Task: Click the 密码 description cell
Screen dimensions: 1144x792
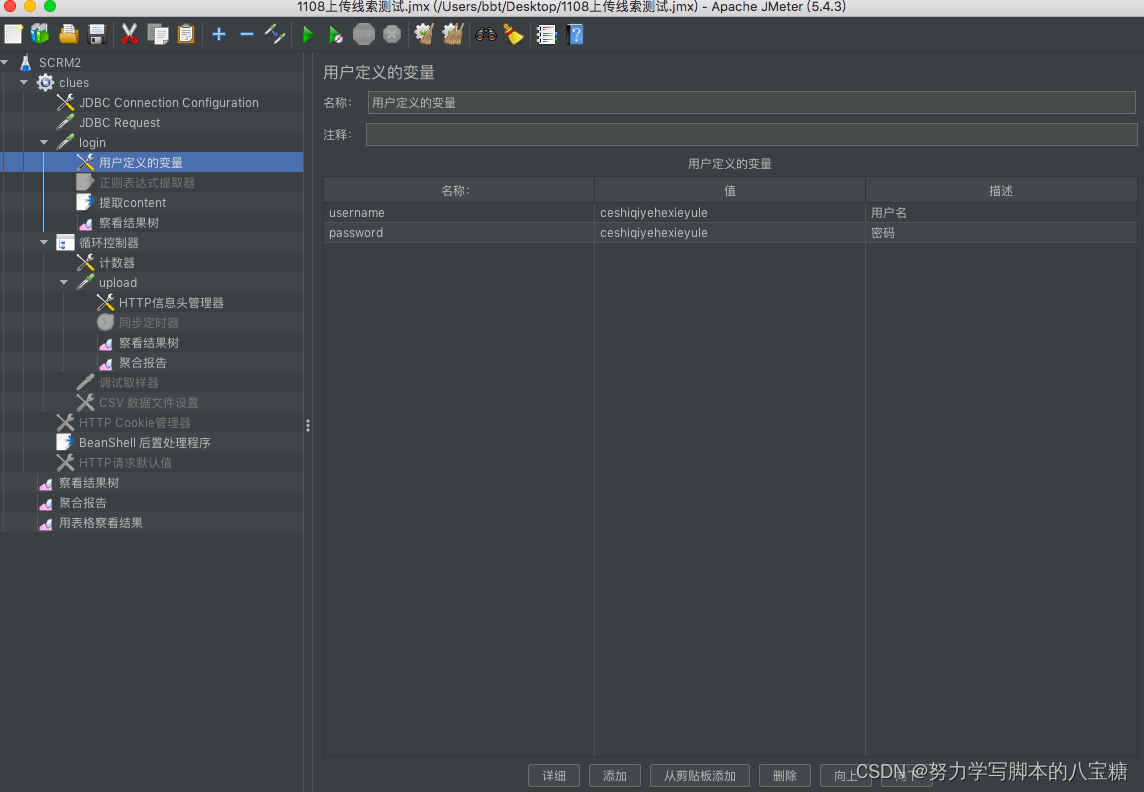Action: tap(1001, 233)
